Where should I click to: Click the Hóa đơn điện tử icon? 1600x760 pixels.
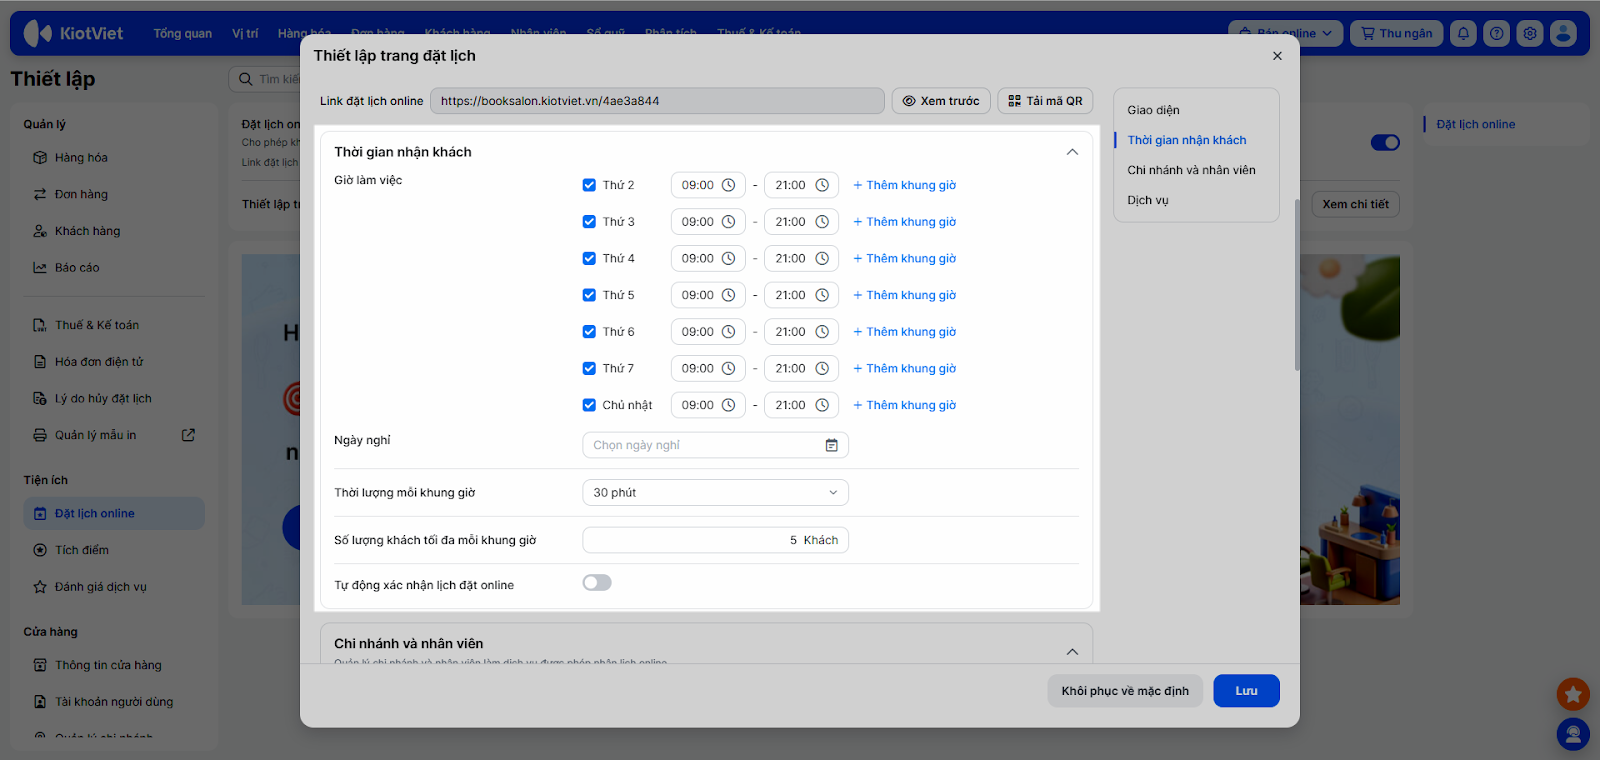(x=40, y=362)
